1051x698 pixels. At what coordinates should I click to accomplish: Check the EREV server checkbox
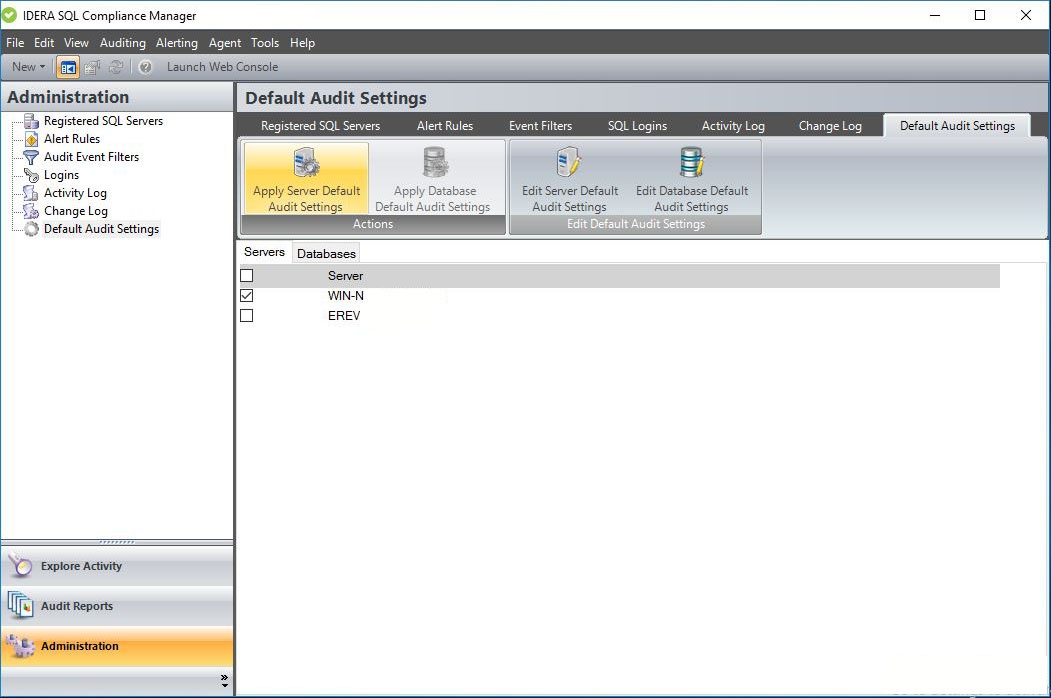pos(247,316)
